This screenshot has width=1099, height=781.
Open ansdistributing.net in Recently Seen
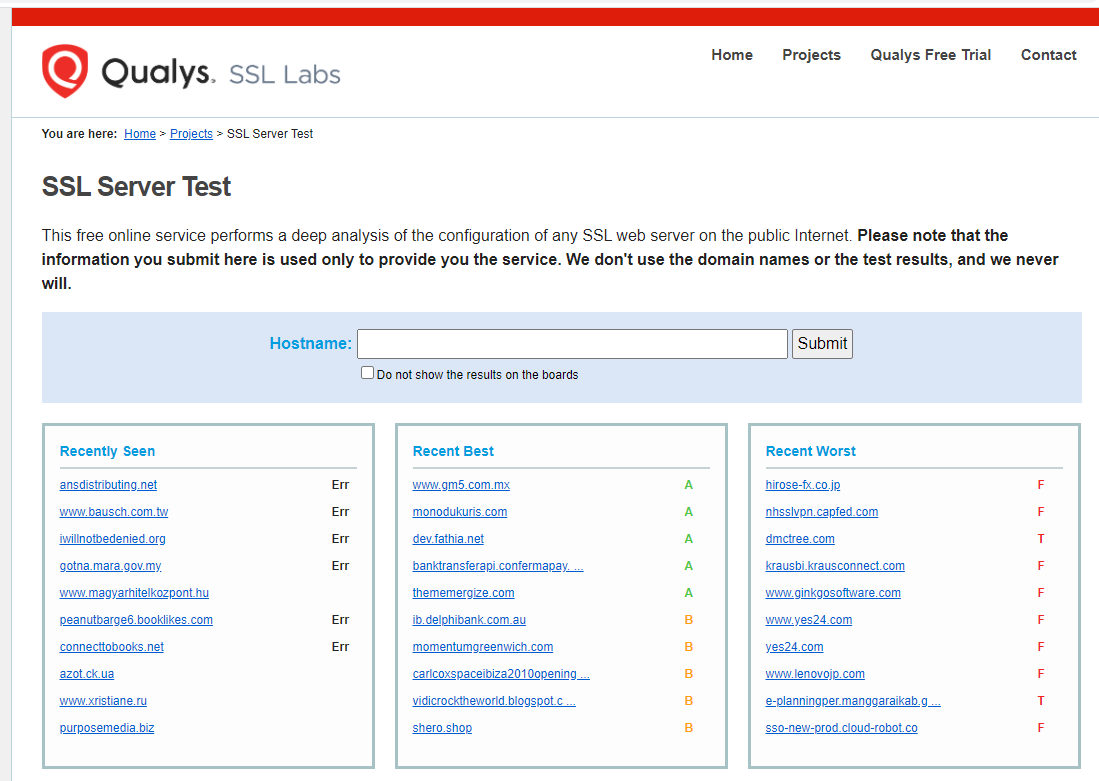pos(108,484)
